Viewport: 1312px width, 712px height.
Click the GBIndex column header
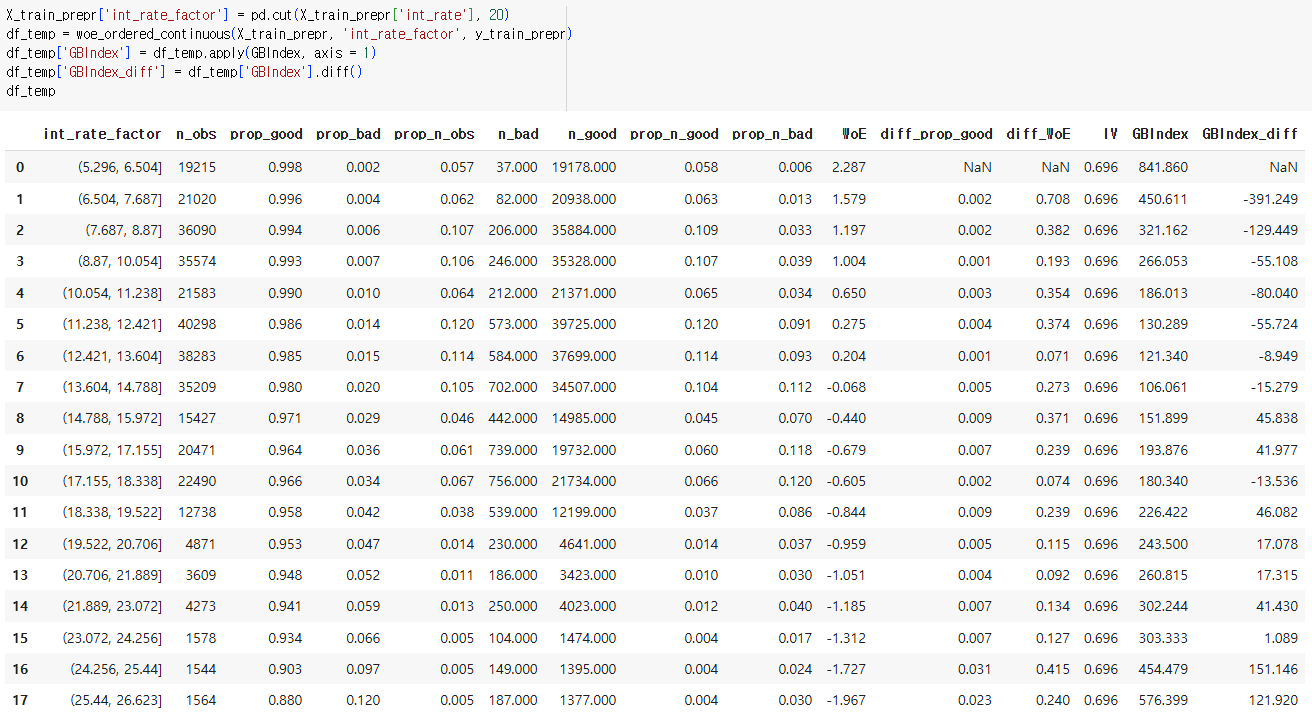pyautogui.click(x=1160, y=134)
